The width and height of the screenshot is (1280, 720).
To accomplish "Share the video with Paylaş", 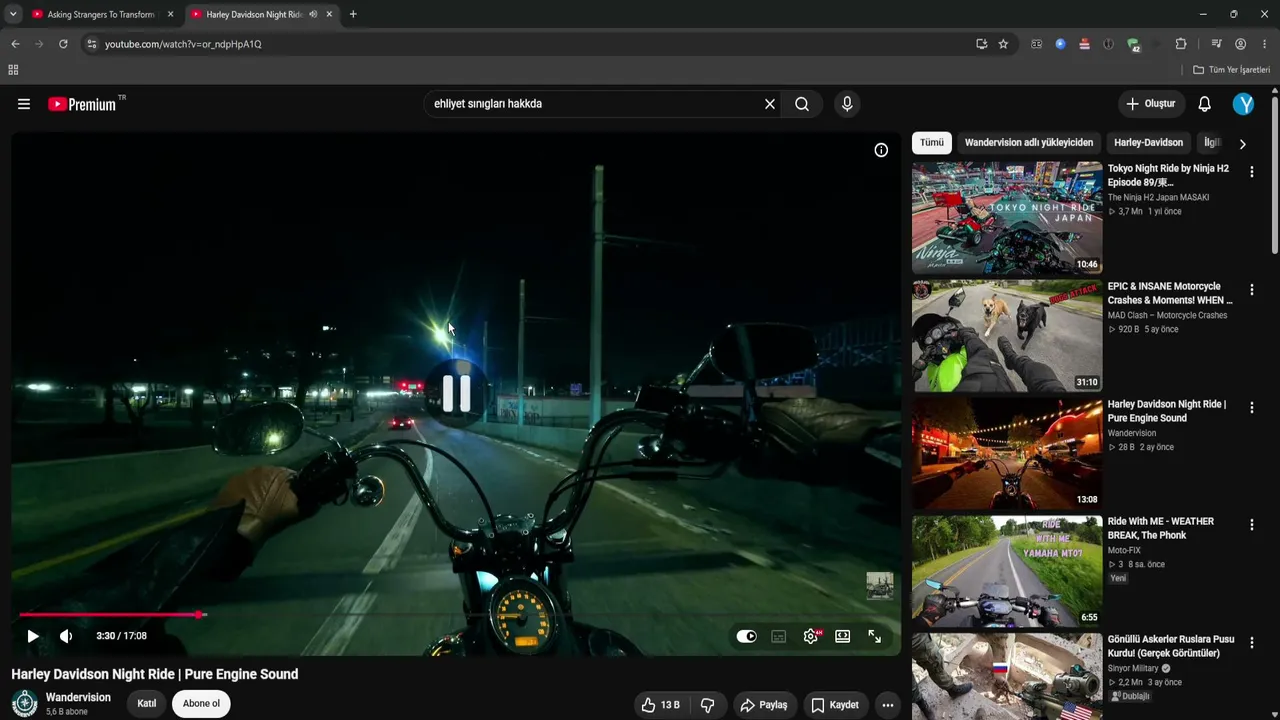I will click(x=764, y=705).
